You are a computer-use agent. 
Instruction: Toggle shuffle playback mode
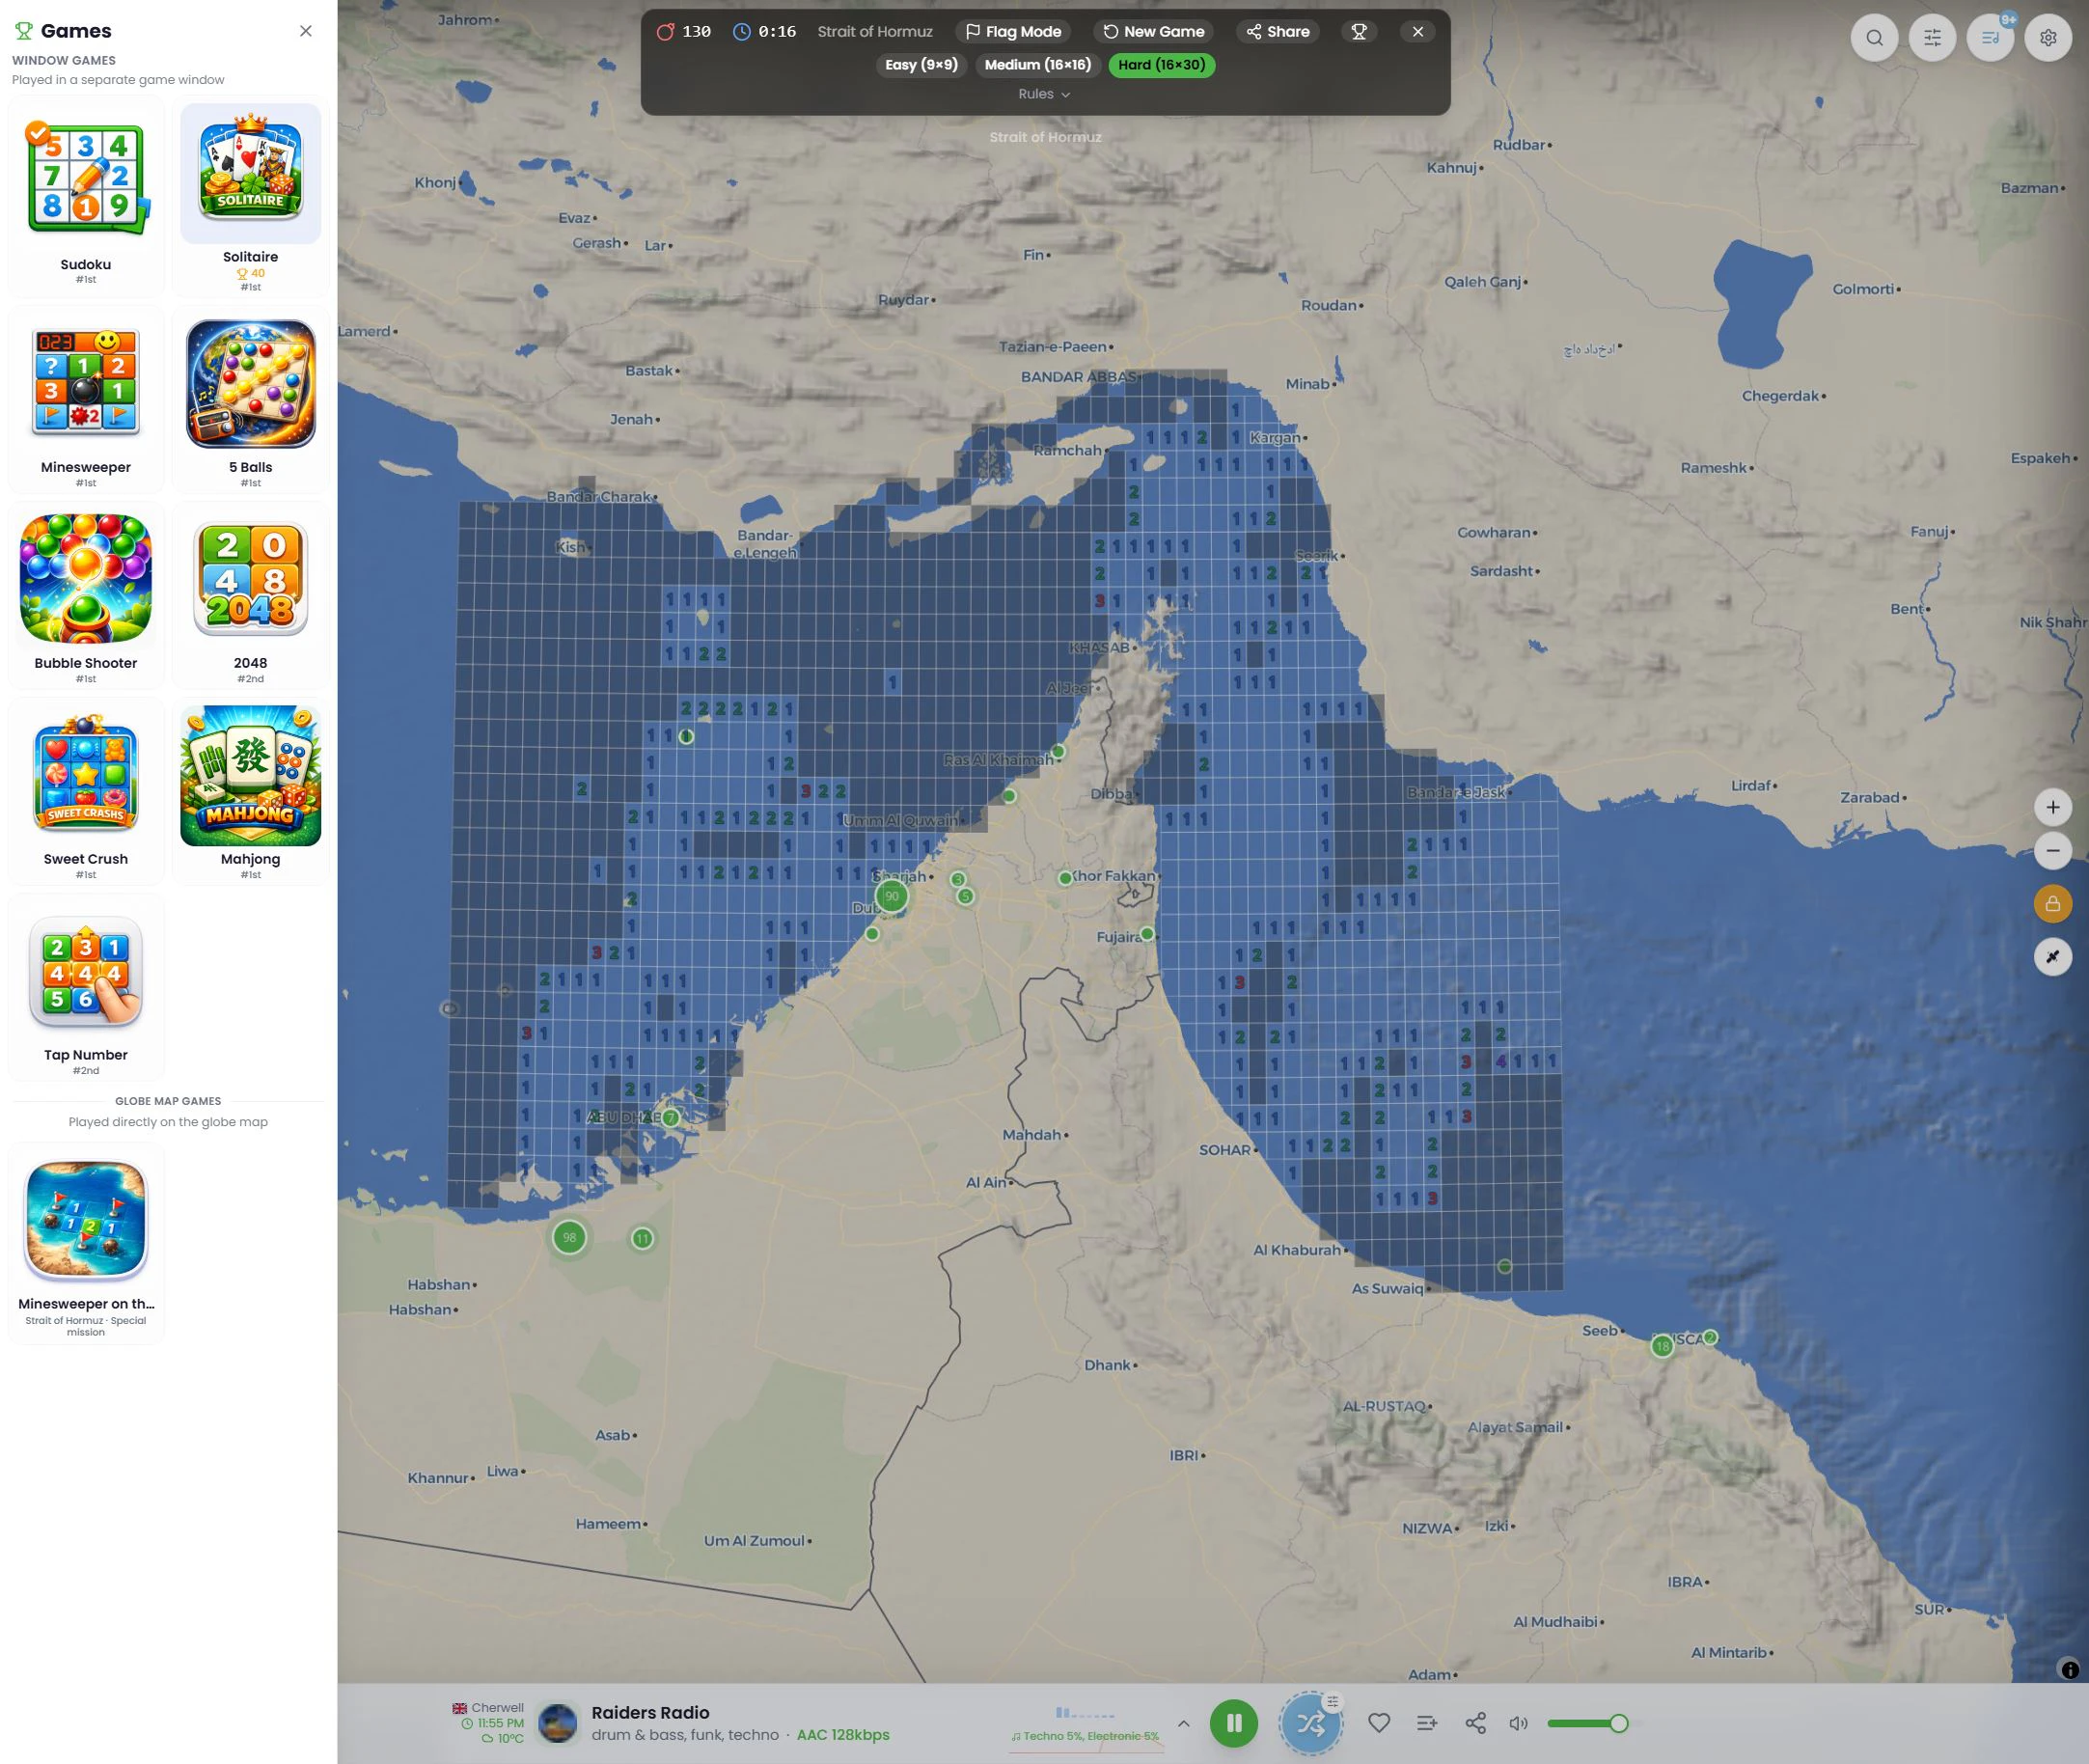point(1311,1723)
